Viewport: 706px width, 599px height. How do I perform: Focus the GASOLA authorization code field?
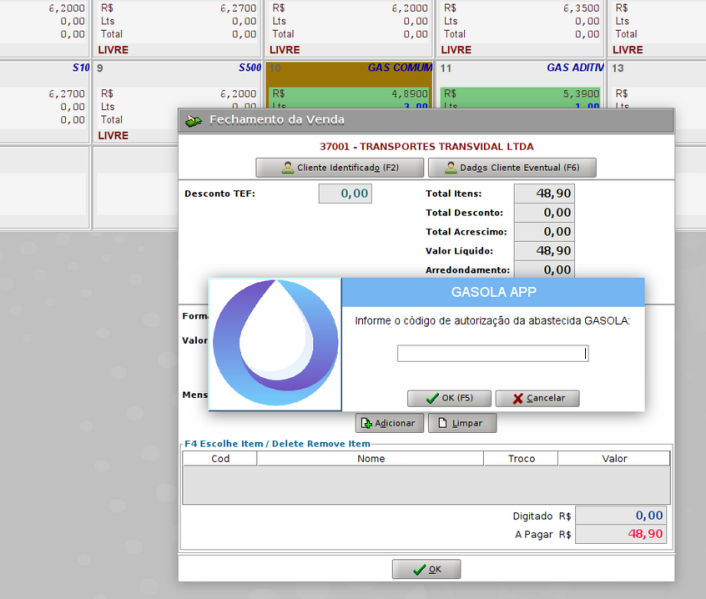pos(492,353)
